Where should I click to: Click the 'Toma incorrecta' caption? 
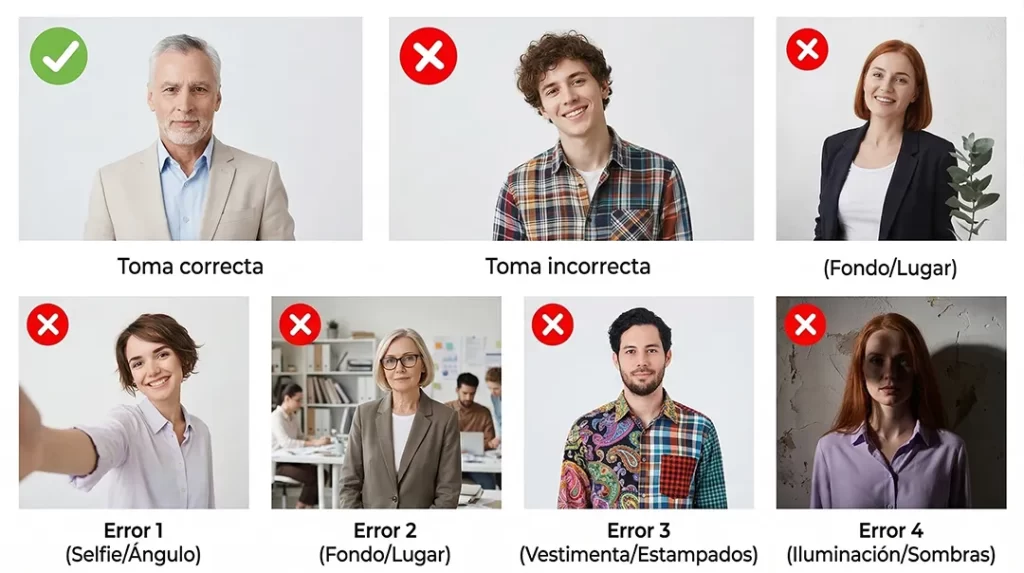(x=568, y=267)
